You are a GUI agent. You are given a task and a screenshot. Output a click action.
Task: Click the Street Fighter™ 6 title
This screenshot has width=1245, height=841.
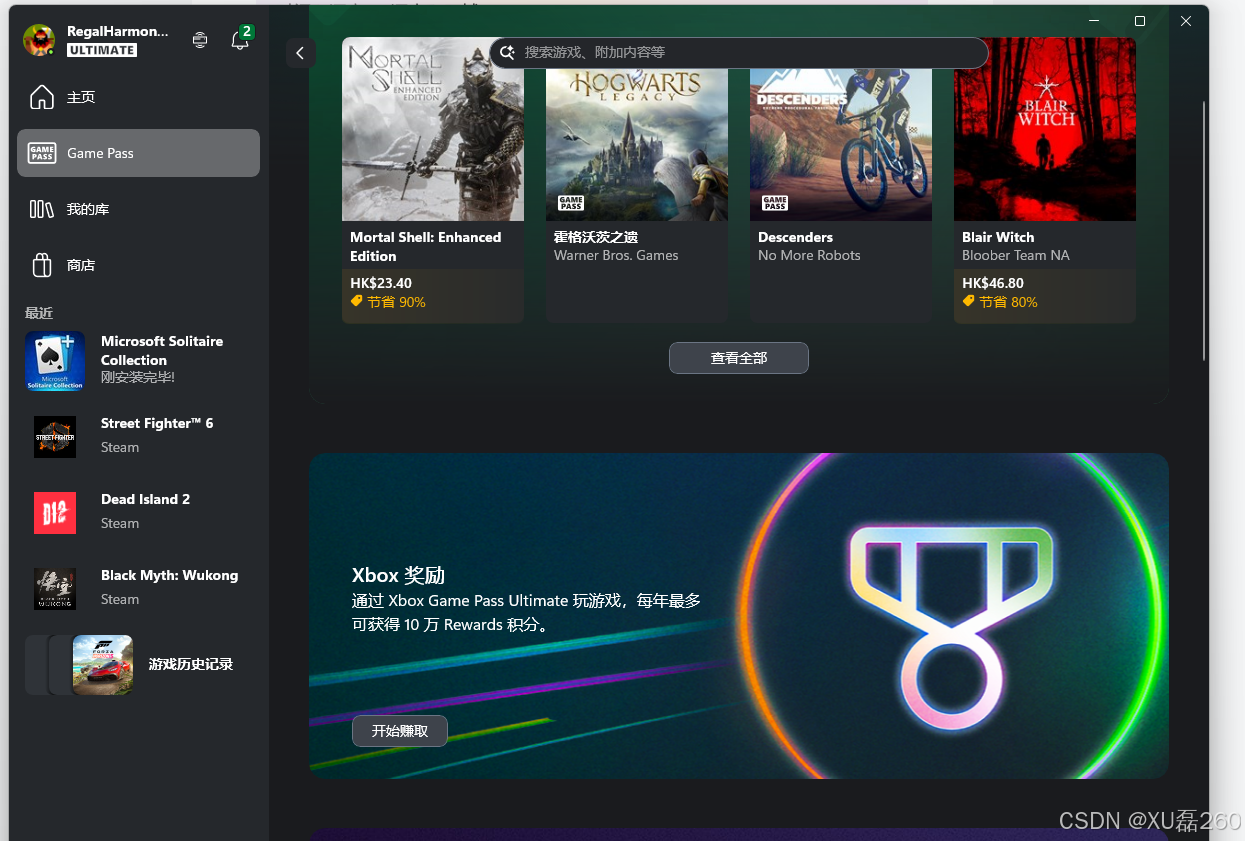point(157,423)
